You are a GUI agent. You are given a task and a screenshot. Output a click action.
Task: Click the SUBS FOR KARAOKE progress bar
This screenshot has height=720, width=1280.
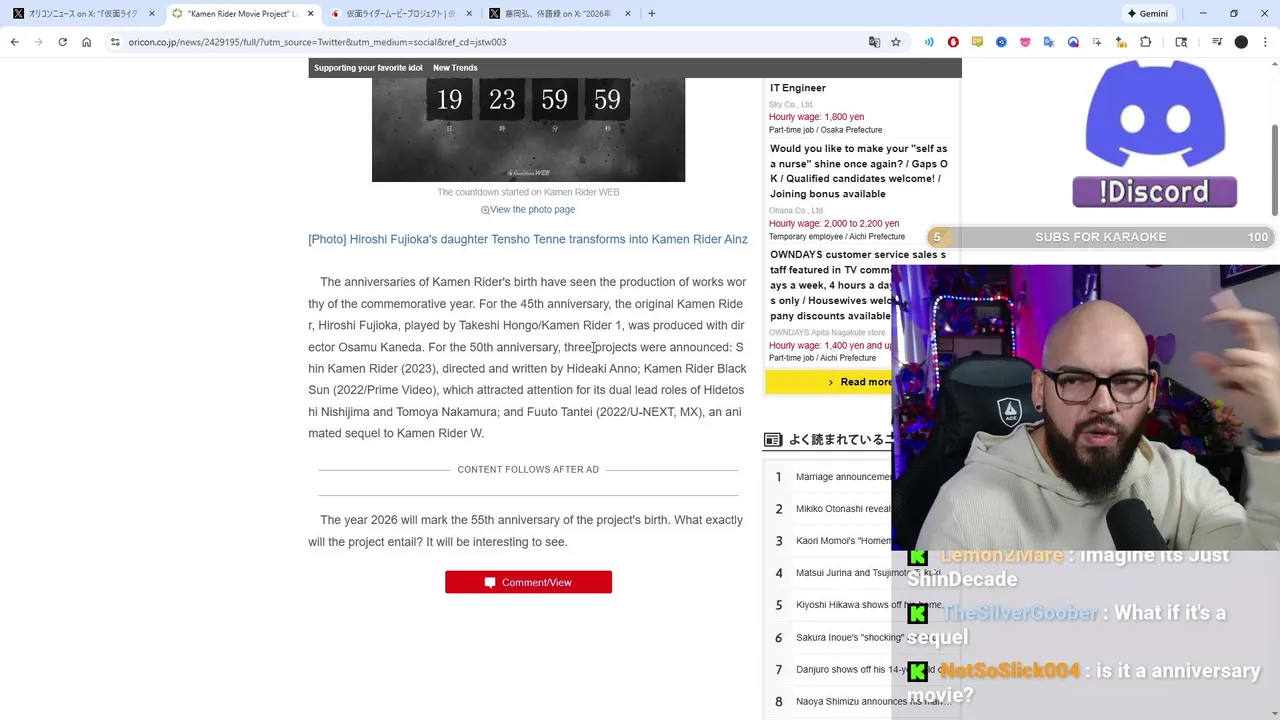tap(1100, 237)
